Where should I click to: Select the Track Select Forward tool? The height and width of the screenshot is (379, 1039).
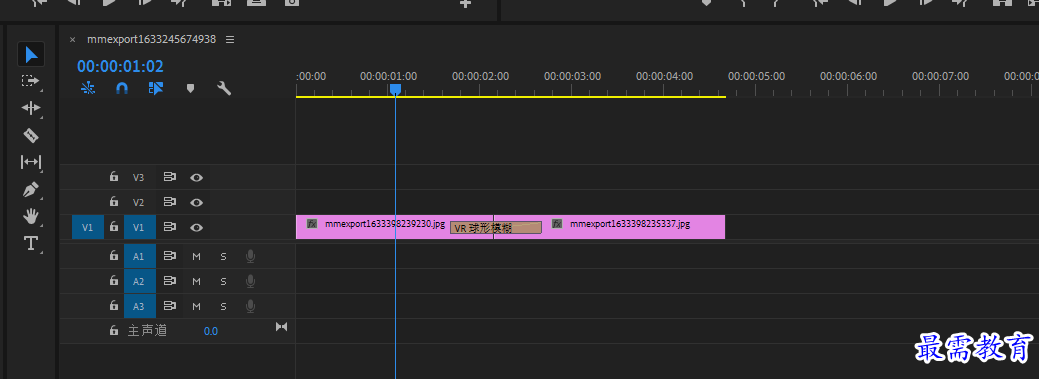[30, 81]
